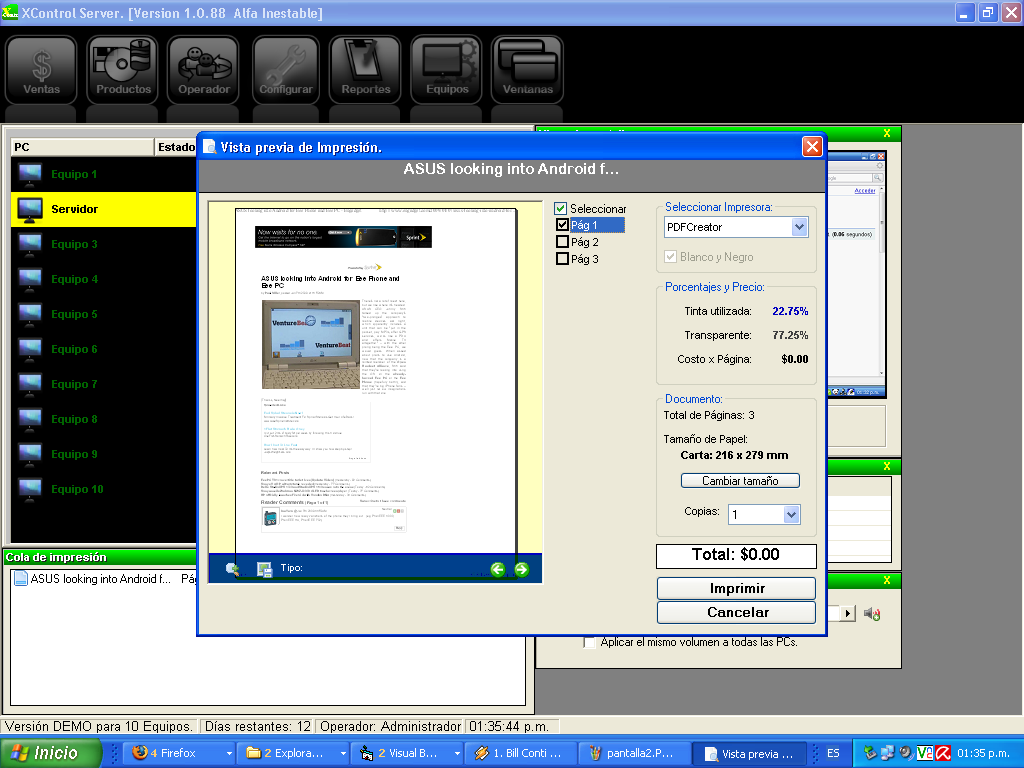Screen dimensions: 1024x768
Task: Click the zoom magnifier icon in preview bar
Action: 232,569
